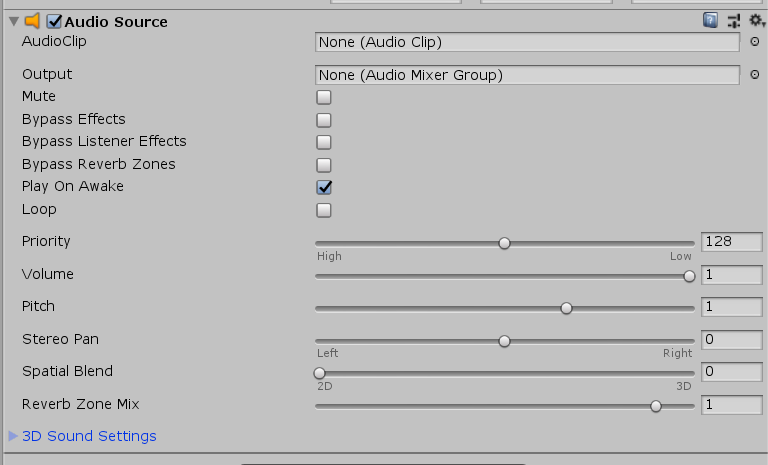Viewport: 768px width, 465px height.
Task: Click the Pitch value field
Action: (x=731, y=307)
